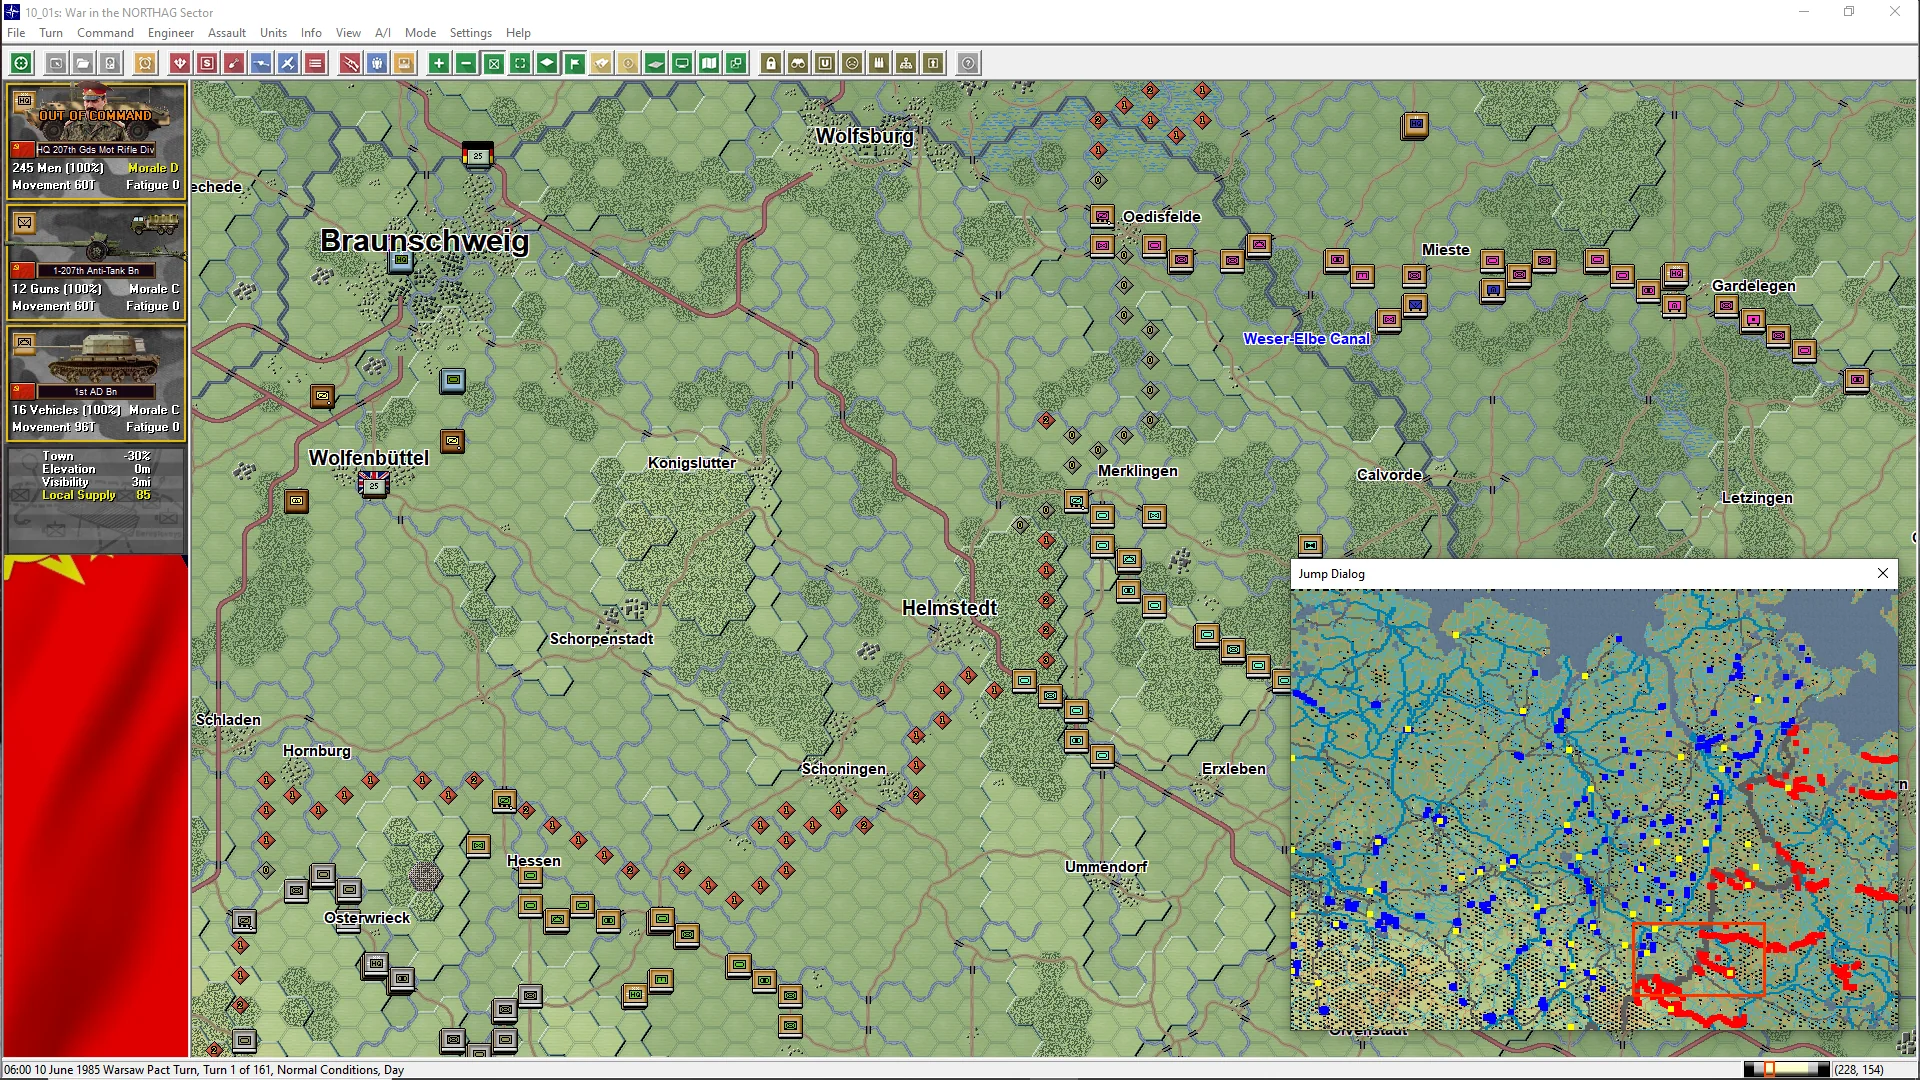
Task: Click the 'Weser-Elbe Canal' label
Action: pos(1306,339)
